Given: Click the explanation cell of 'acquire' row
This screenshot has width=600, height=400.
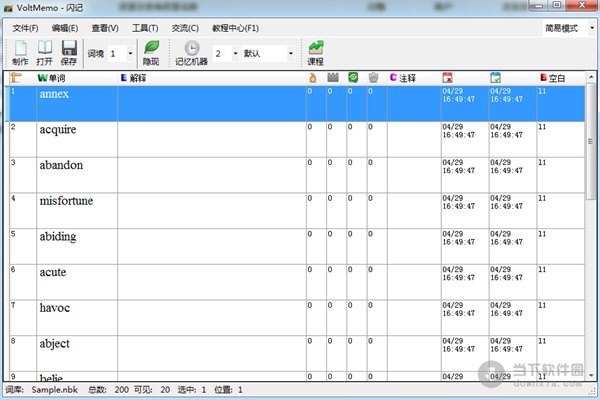Looking at the screenshot, I should coord(212,139).
